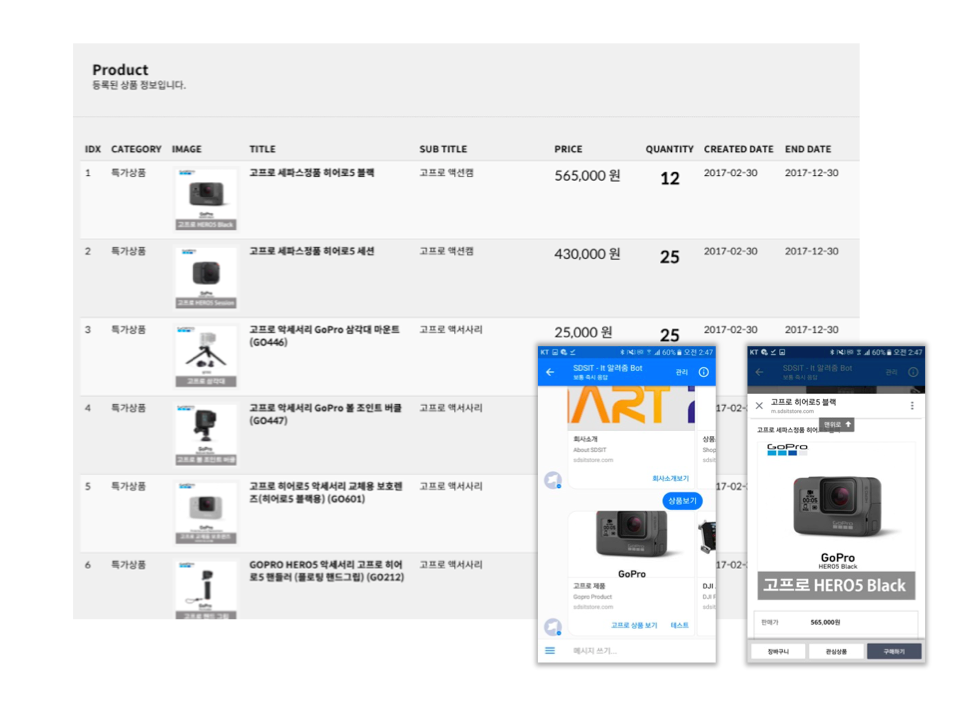
Task: Click the PRICE column header
Action: pyautogui.click(x=568, y=149)
